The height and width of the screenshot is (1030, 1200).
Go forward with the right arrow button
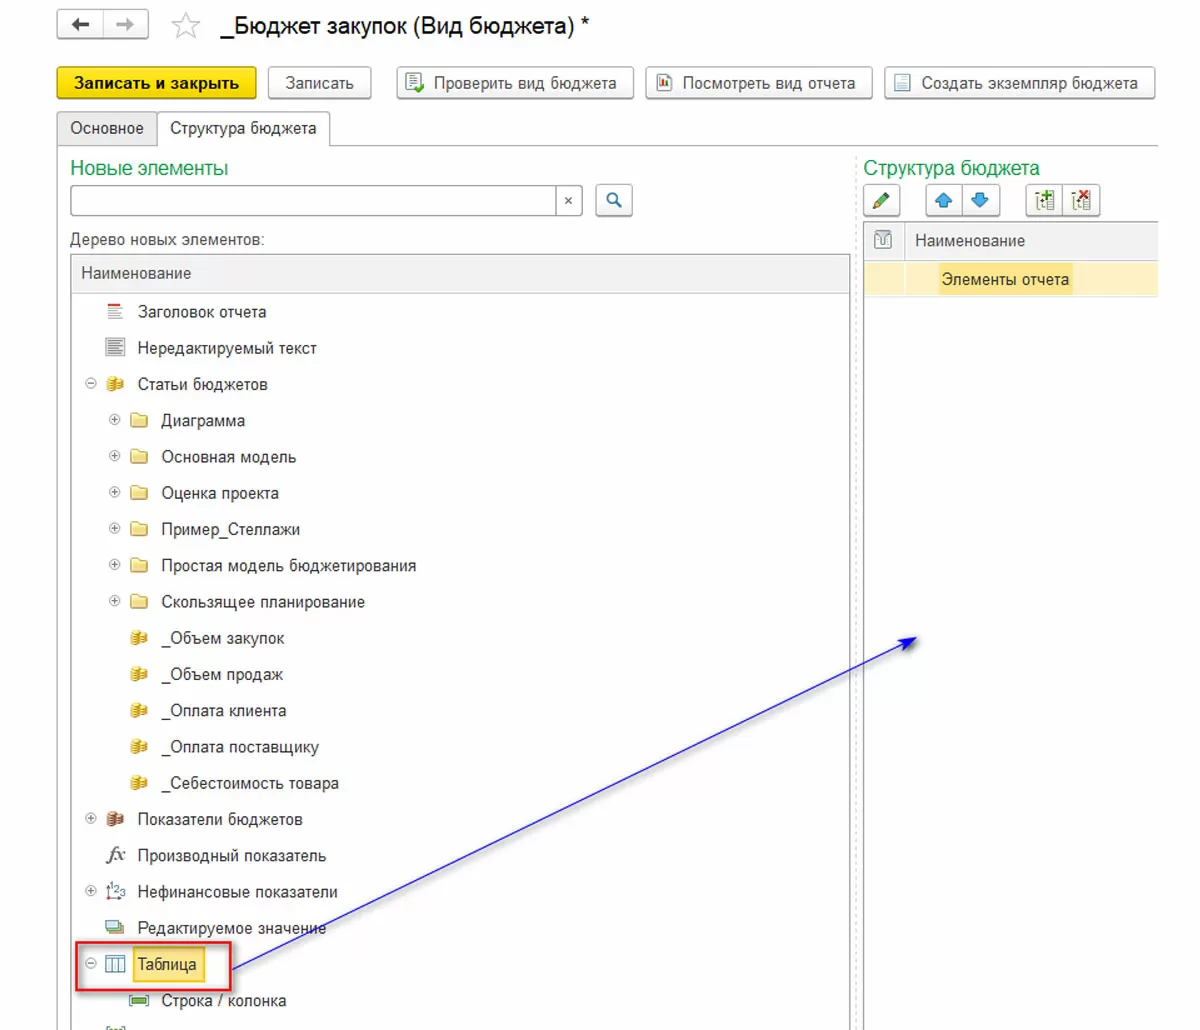pyautogui.click(x=125, y=25)
